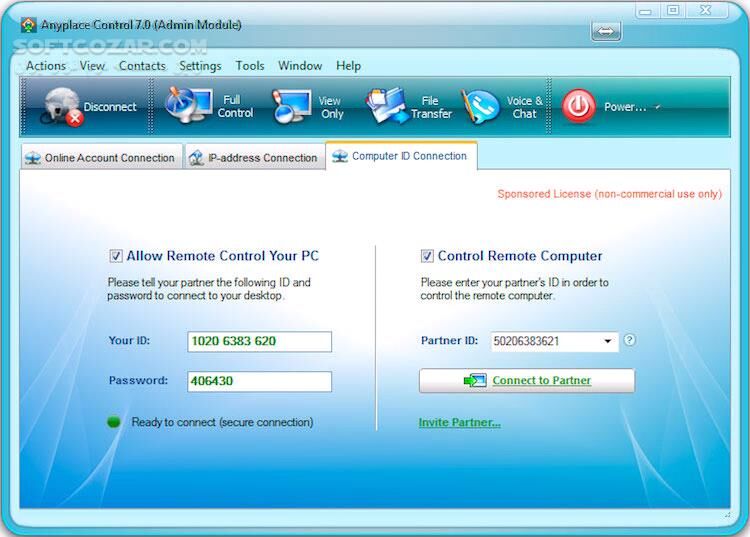Start Voice & Chat
750x537 pixels.
[x=502, y=107]
